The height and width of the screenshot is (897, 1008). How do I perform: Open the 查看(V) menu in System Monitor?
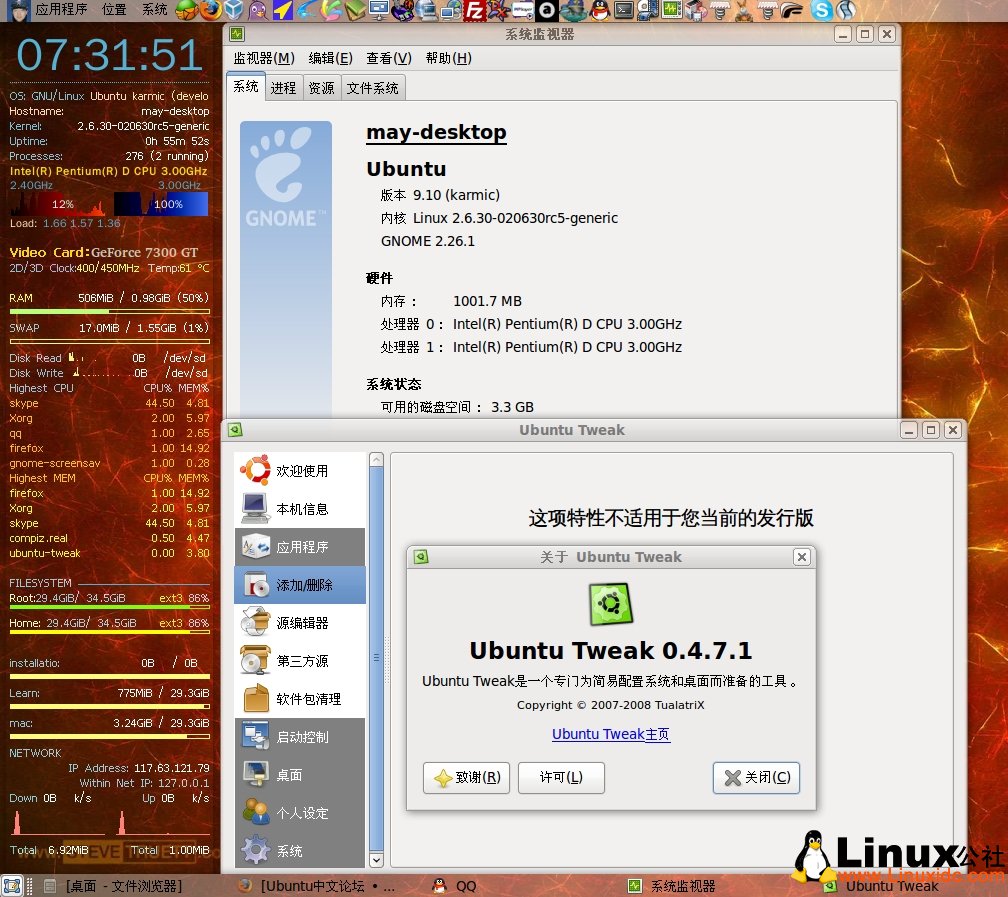pyautogui.click(x=388, y=58)
